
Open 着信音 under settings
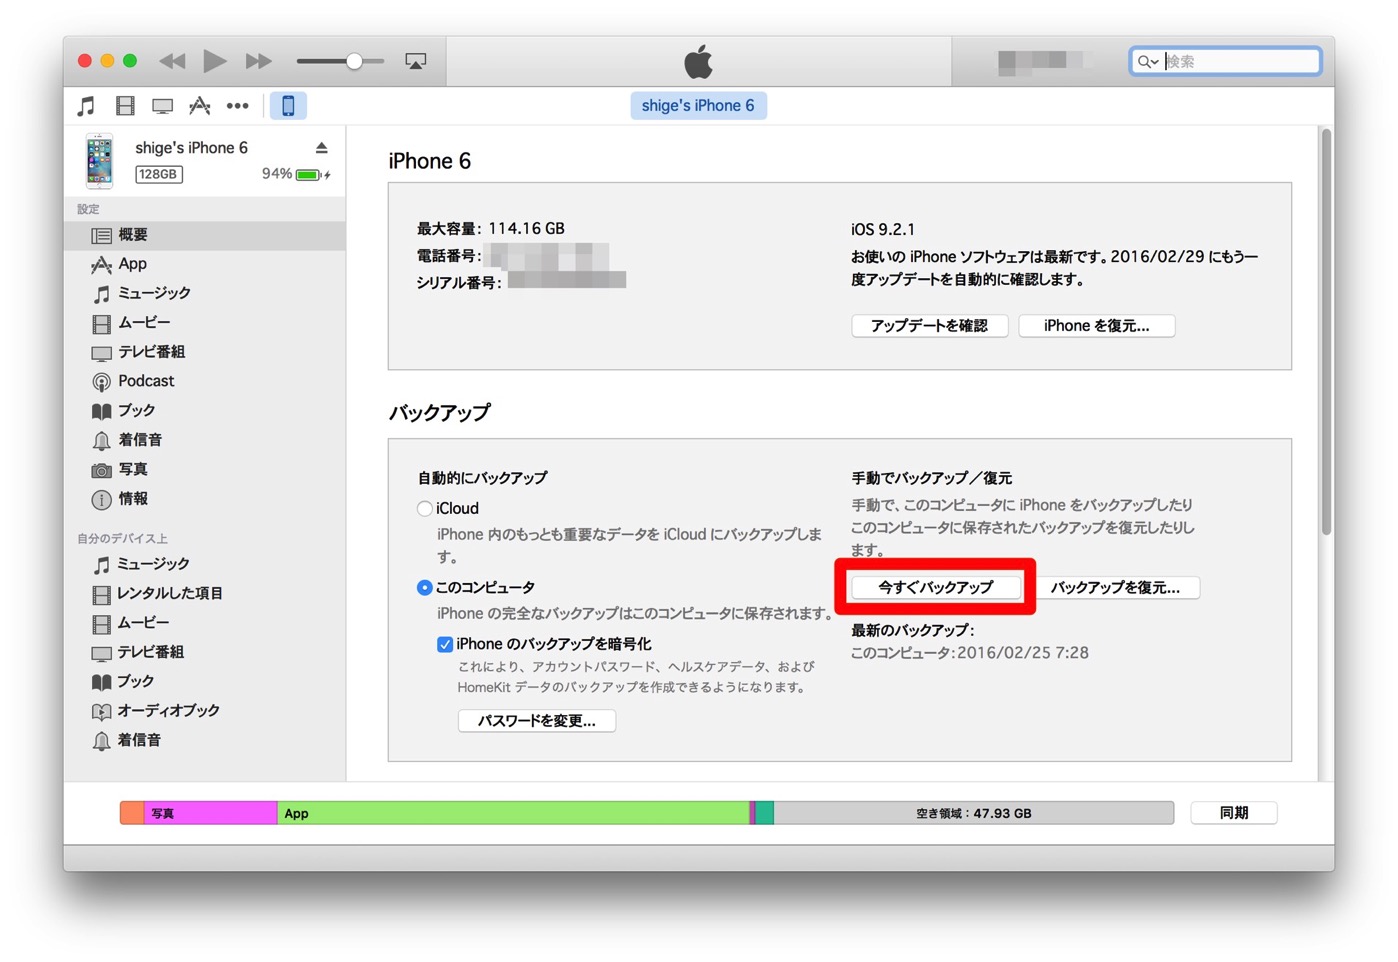(x=205, y=440)
